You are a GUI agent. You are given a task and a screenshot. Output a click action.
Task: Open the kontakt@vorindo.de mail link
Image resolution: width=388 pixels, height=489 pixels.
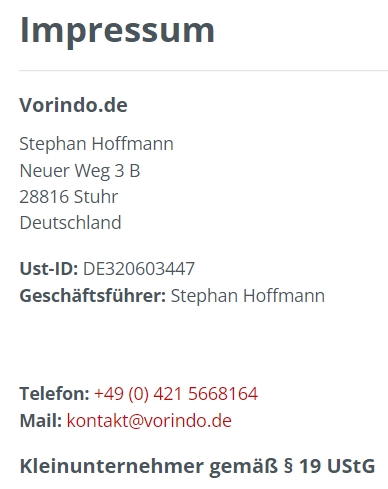(x=149, y=420)
